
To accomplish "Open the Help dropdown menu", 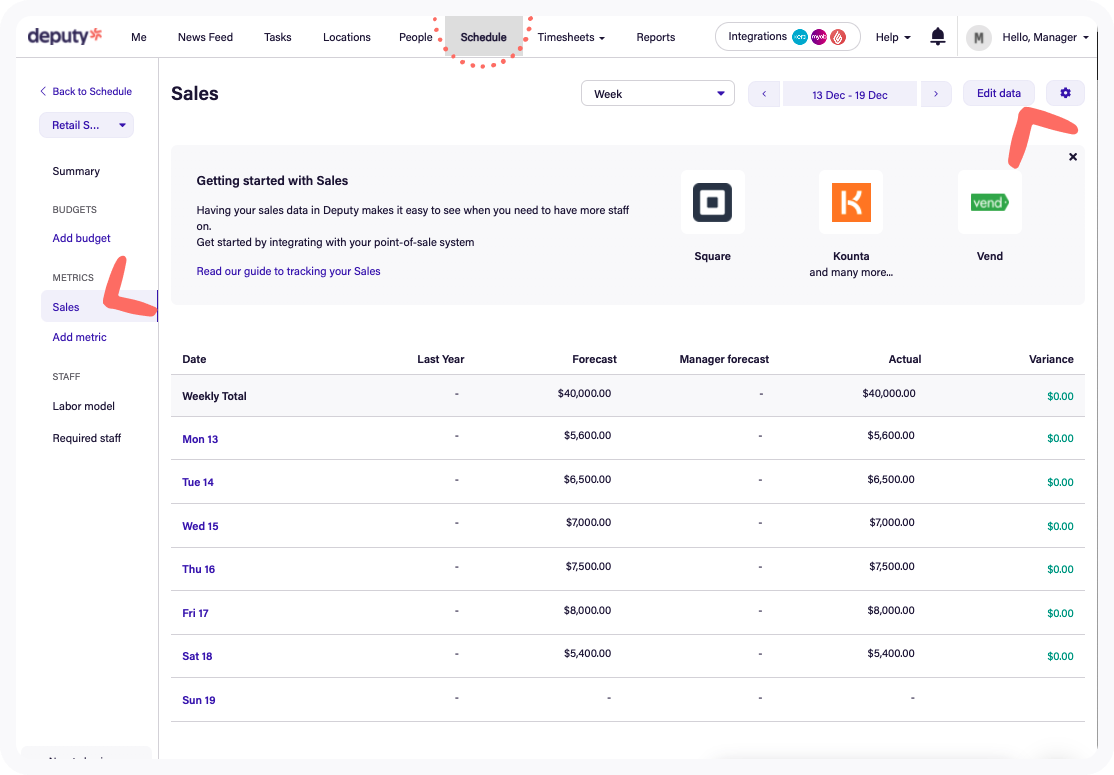I will pos(892,38).
